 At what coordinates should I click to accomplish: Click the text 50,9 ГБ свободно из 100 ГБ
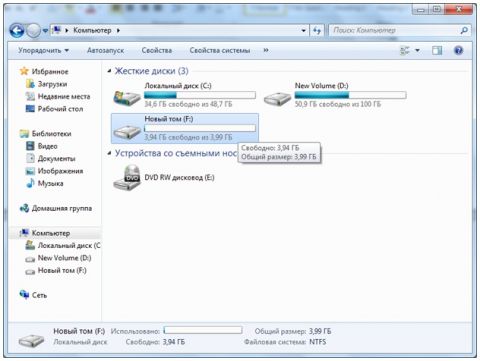pyautogui.click(x=338, y=104)
